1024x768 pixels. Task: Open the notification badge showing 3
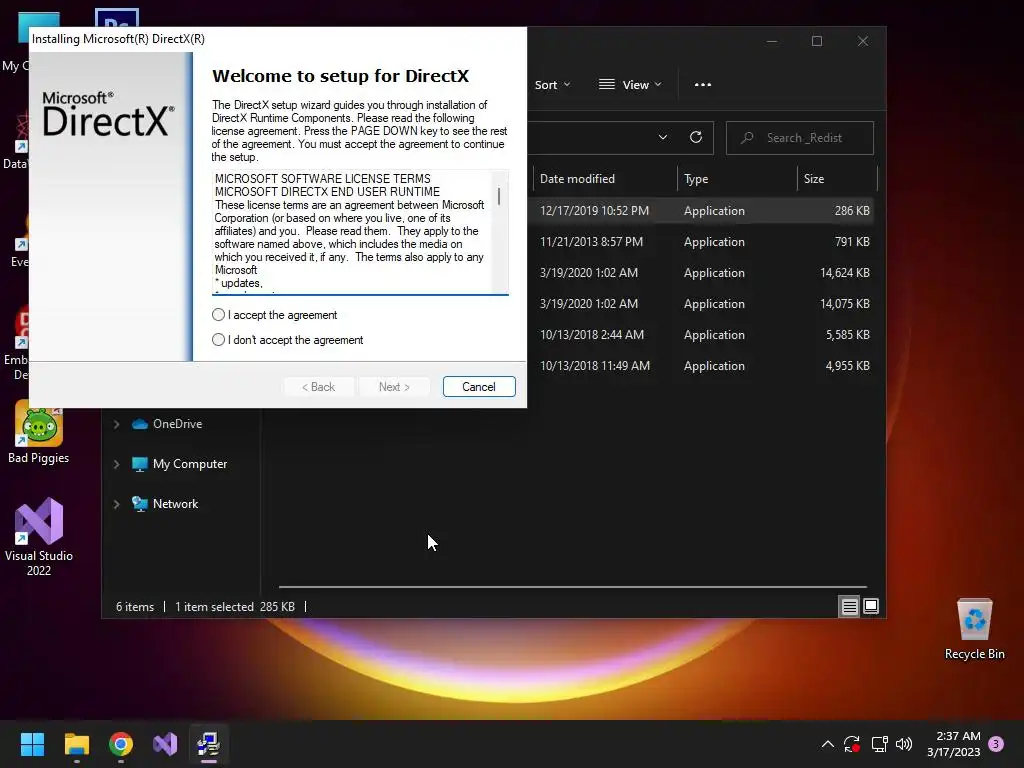tap(996, 744)
